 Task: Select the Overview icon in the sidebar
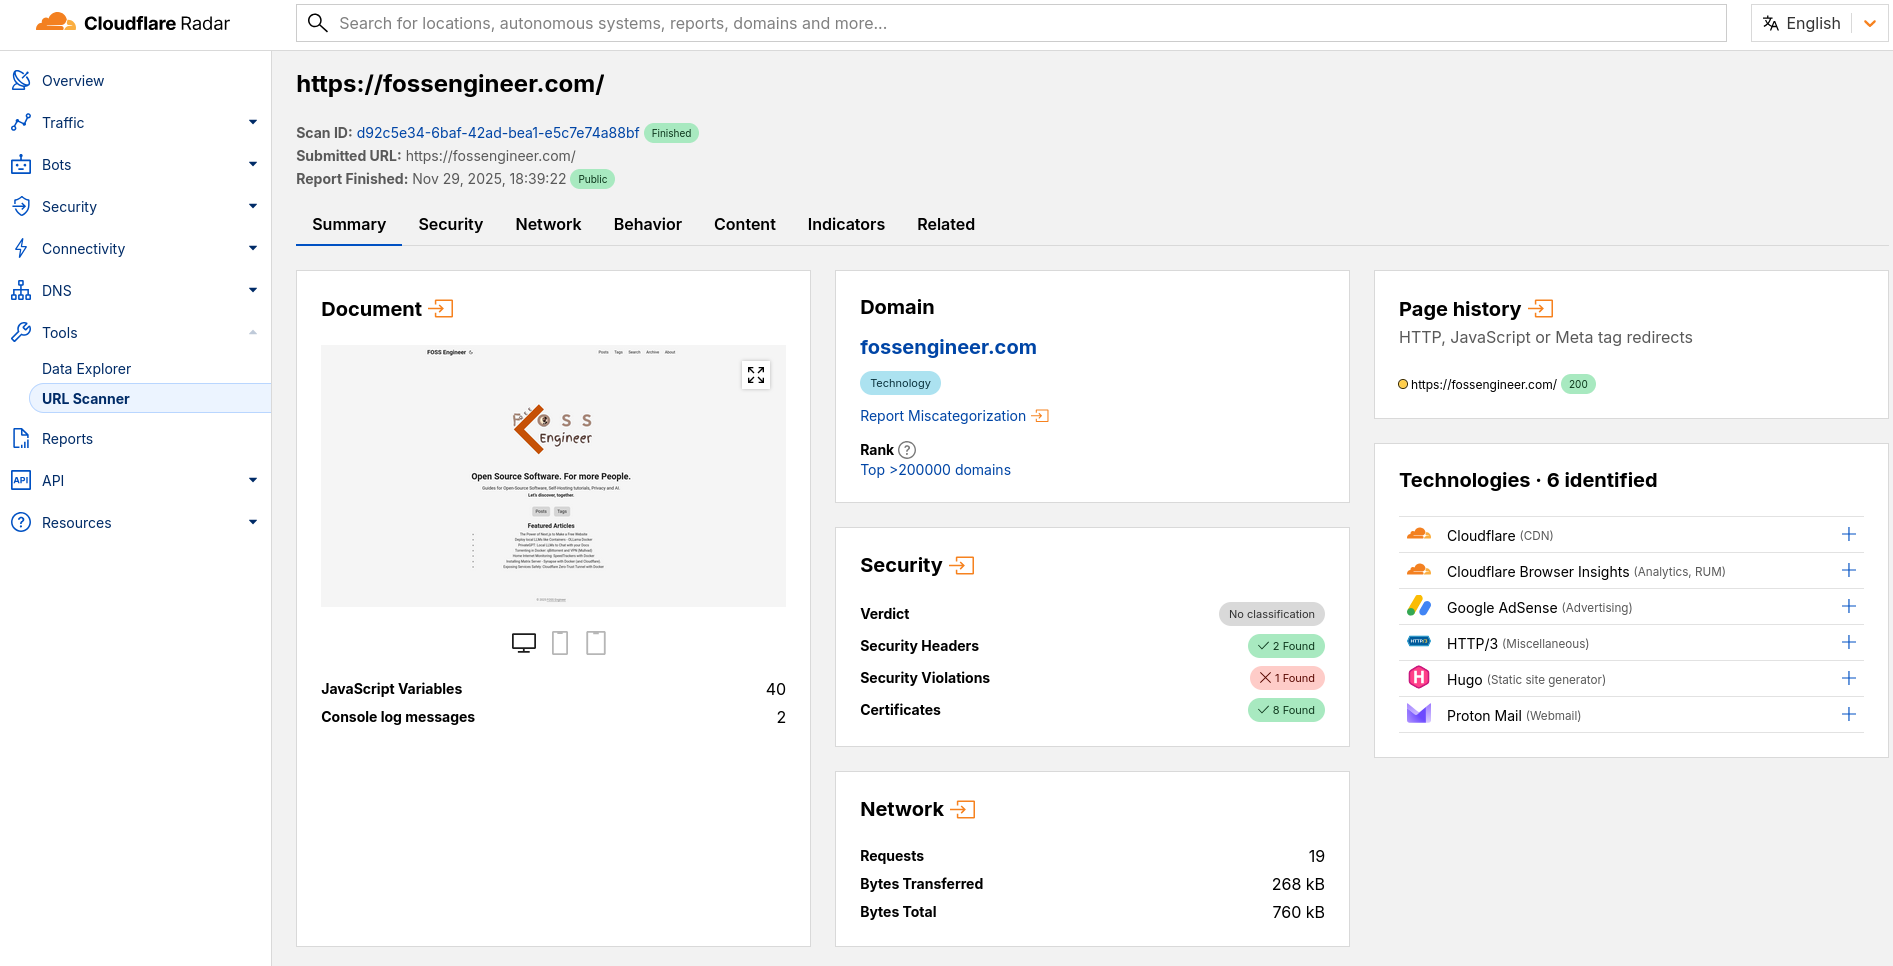click(x=20, y=80)
